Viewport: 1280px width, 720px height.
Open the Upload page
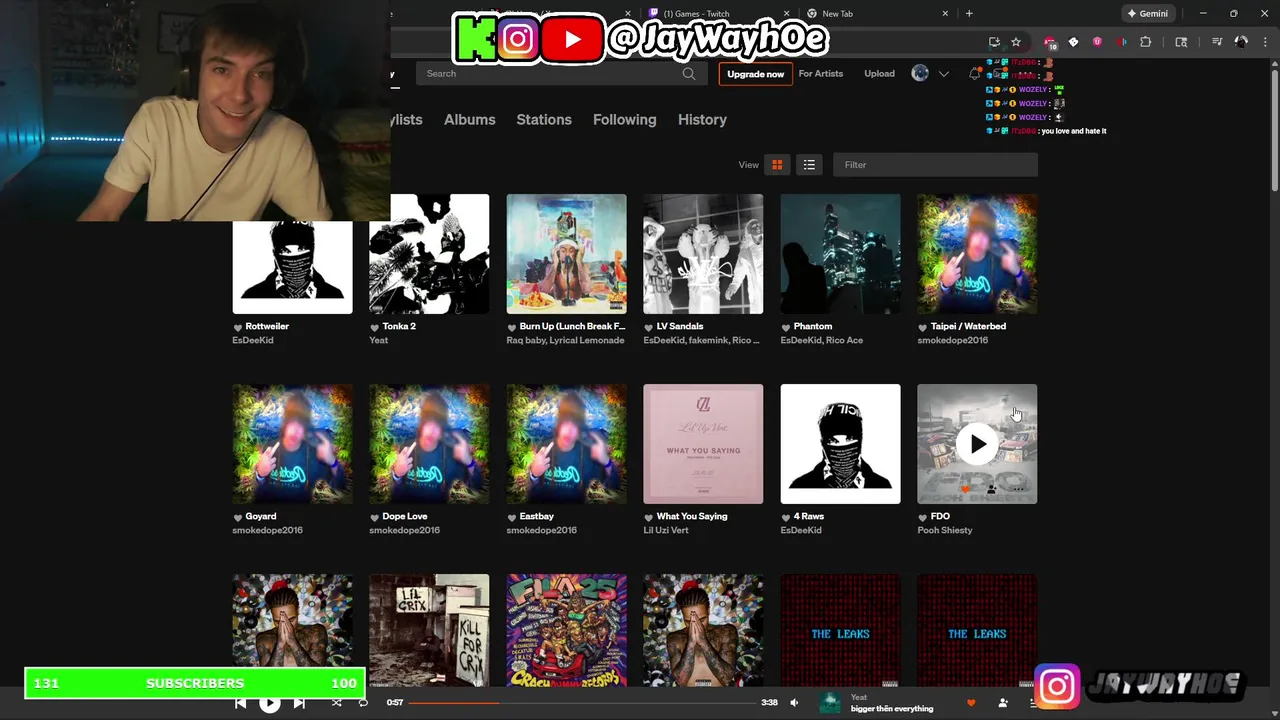tap(879, 74)
